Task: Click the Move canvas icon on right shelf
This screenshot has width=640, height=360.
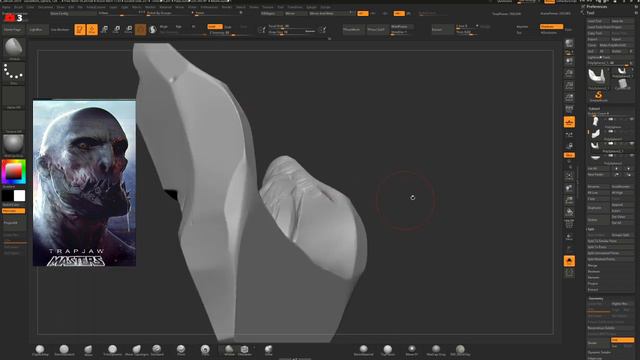Action: tap(569, 188)
